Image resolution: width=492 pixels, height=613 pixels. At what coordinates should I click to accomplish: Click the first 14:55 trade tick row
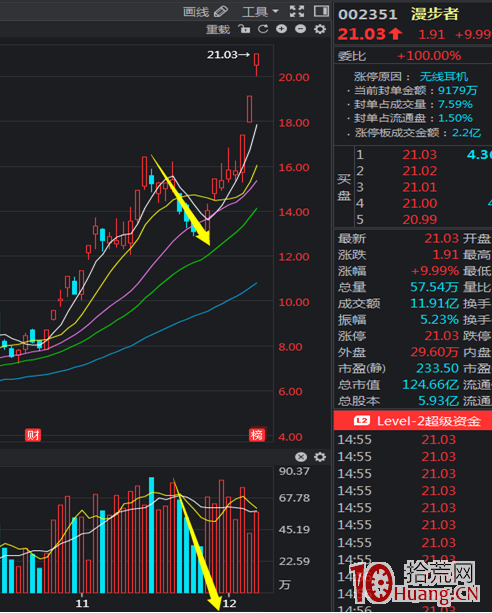pos(413,440)
